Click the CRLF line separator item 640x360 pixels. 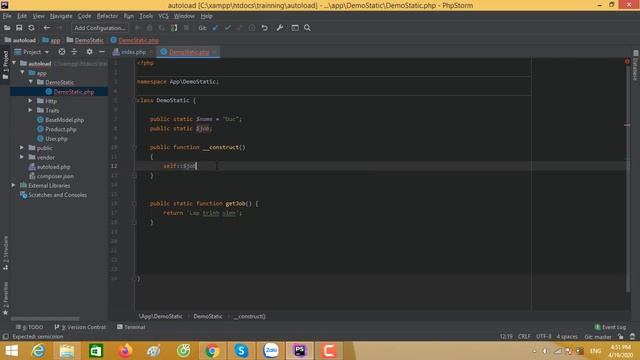click(524, 337)
